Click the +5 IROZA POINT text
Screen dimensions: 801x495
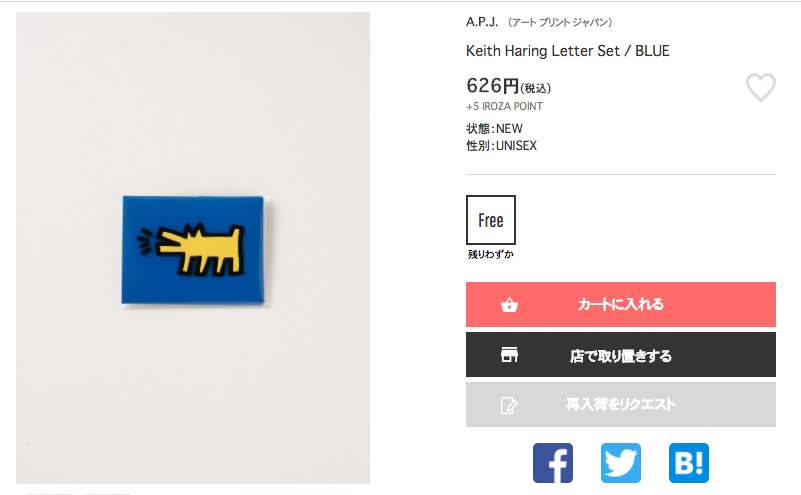click(x=504, y=106)
